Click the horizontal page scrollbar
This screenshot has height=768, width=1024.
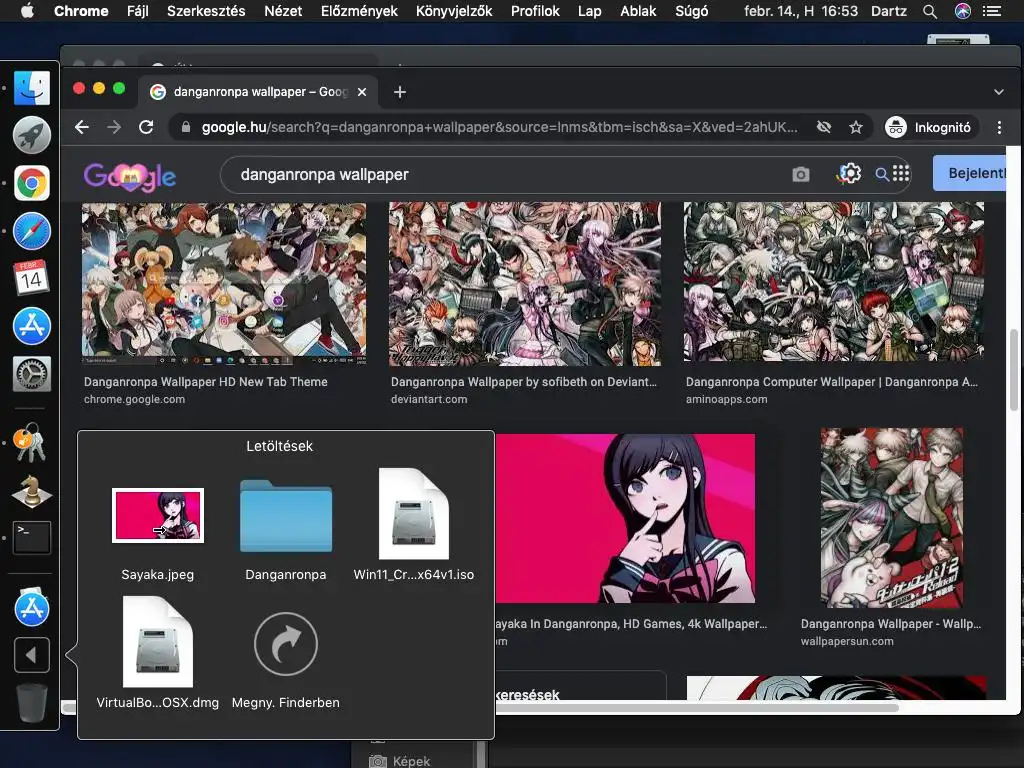click(x=697, y=707)
